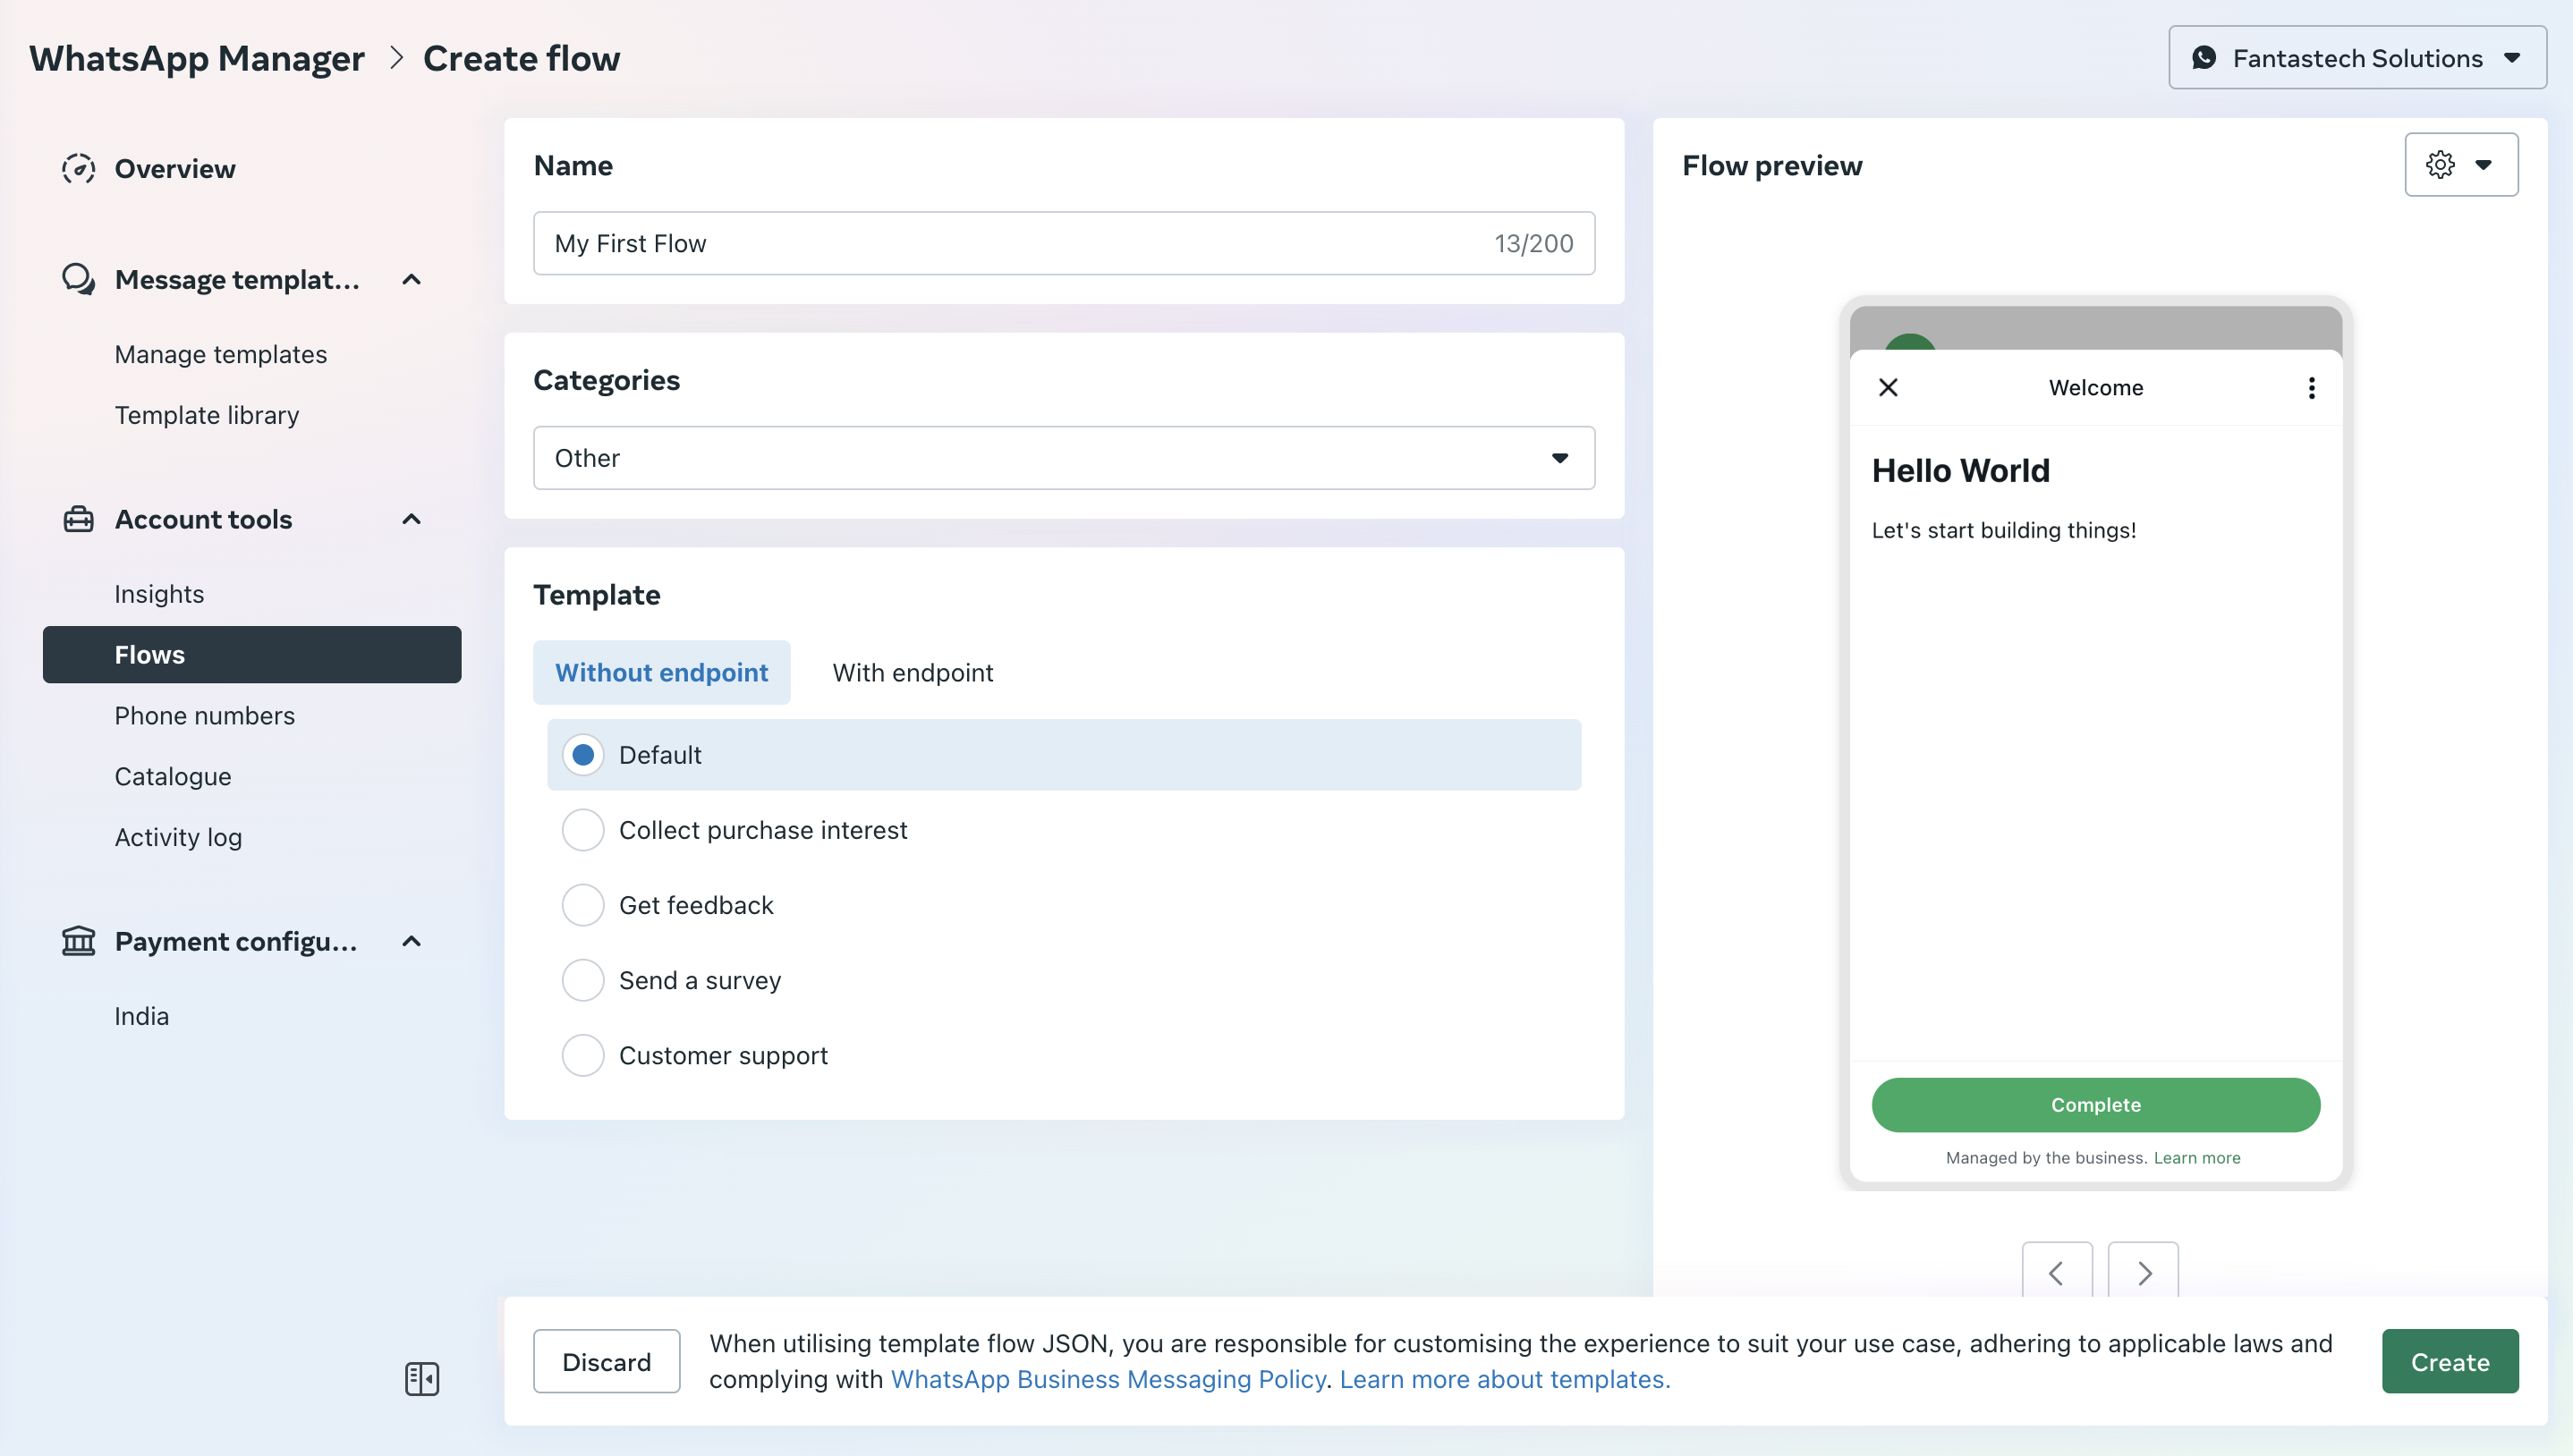Image resolution: width=2573 pixels, height=1456 pixels.
Task: Select Collect purchase interest radio option
Action: pyautogui.click(x=583, y=830)
